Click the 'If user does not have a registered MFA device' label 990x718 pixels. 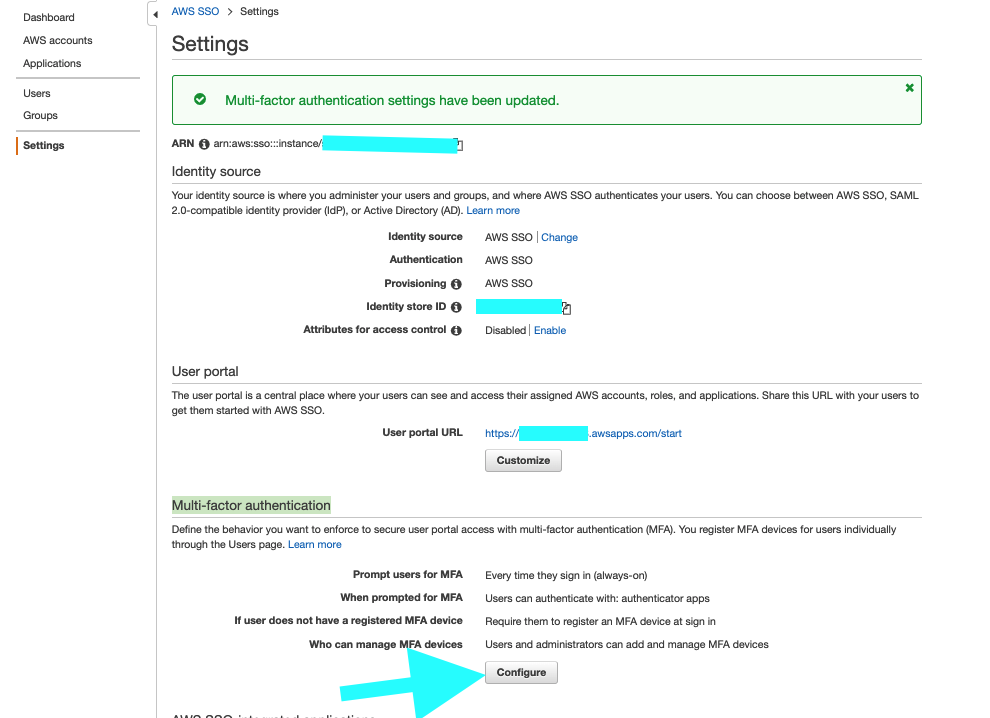pyautogui.click(x=349, y=620)
